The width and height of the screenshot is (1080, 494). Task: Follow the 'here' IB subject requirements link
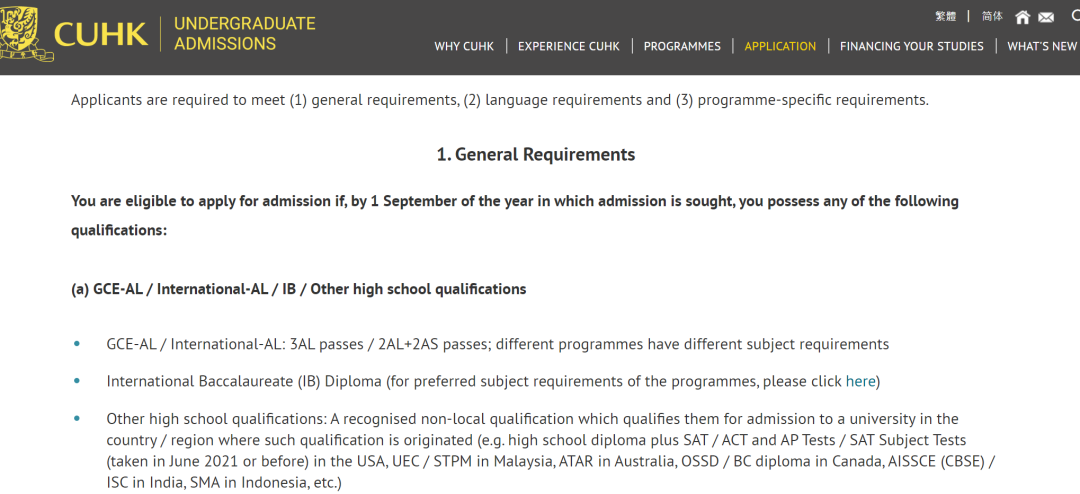860,381
